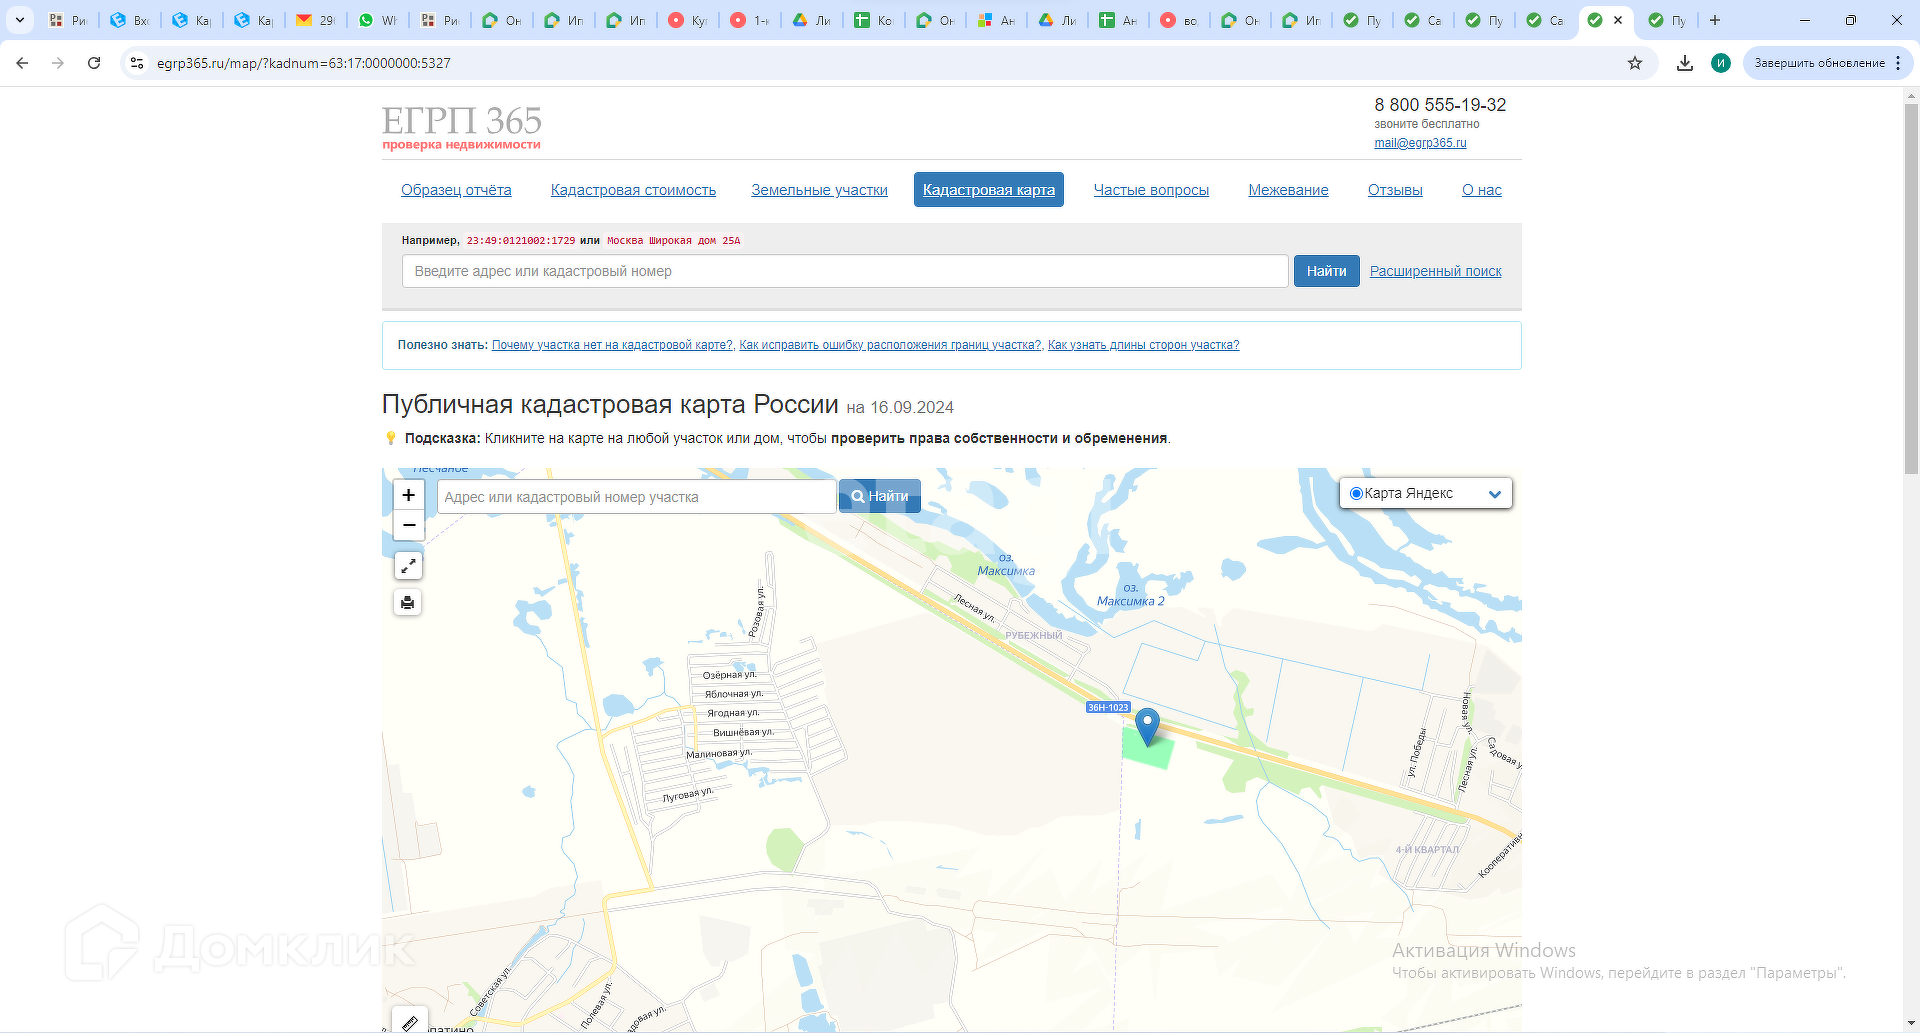Click the 36Н-1023 road label on map

(x=1108, y=708)
